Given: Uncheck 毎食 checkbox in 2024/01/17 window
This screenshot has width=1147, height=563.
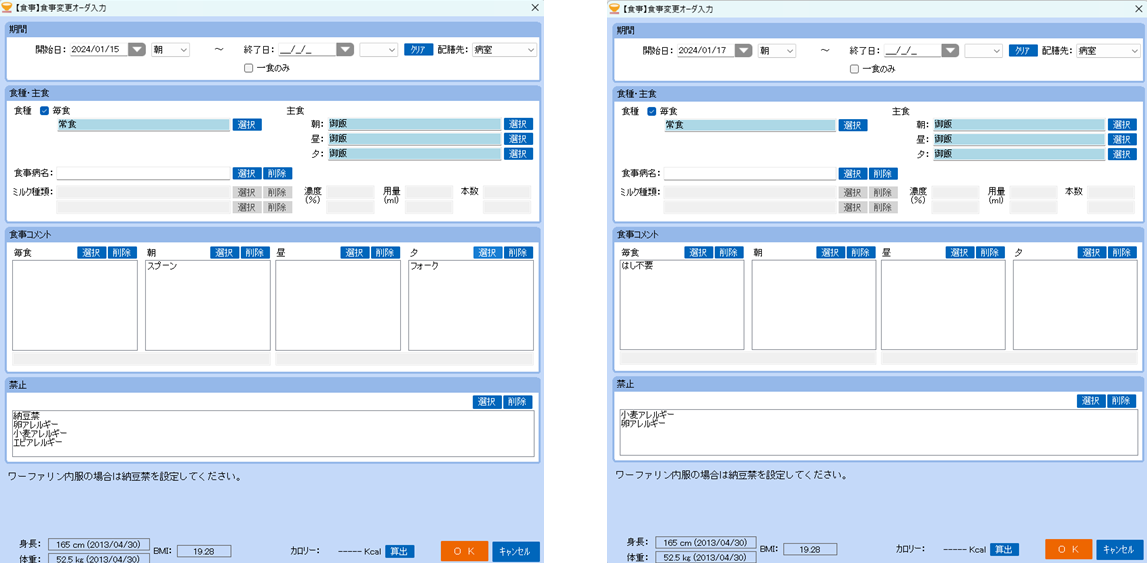Looking at the screenshot, I should click(651, 112).
